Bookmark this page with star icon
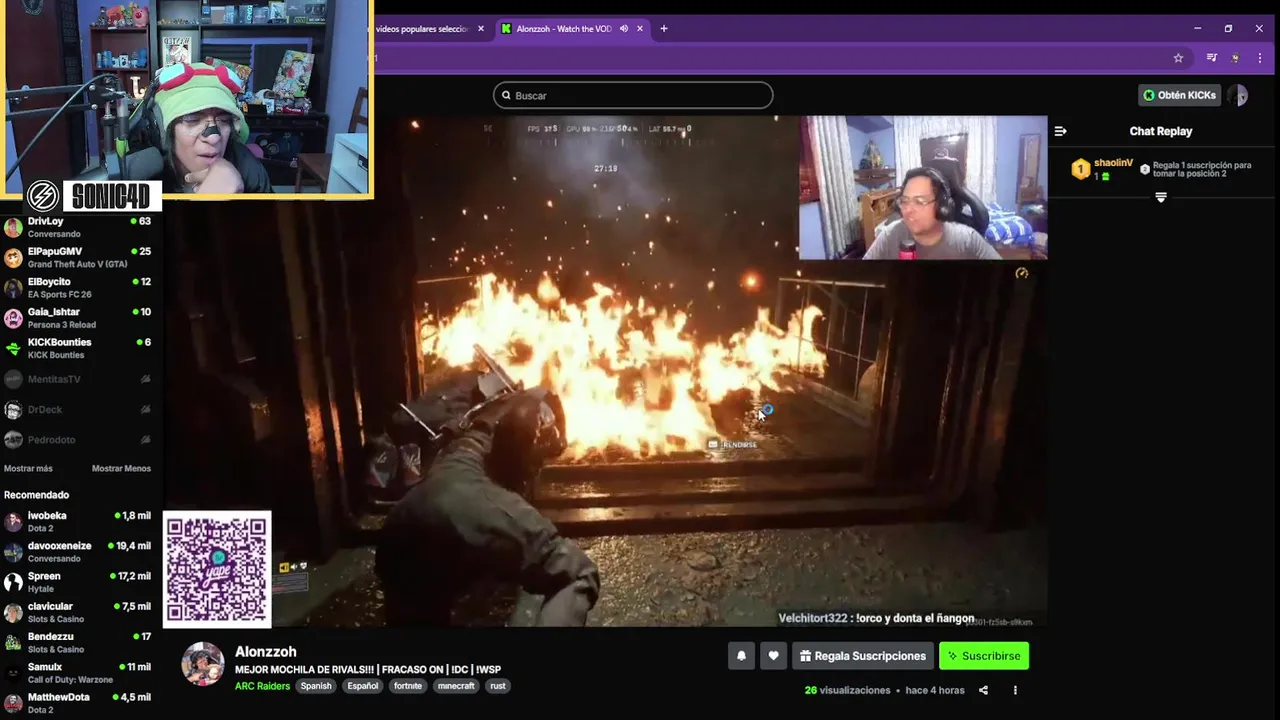Viewport: 1280px width, 720px height. click(x=1178, y=58)
